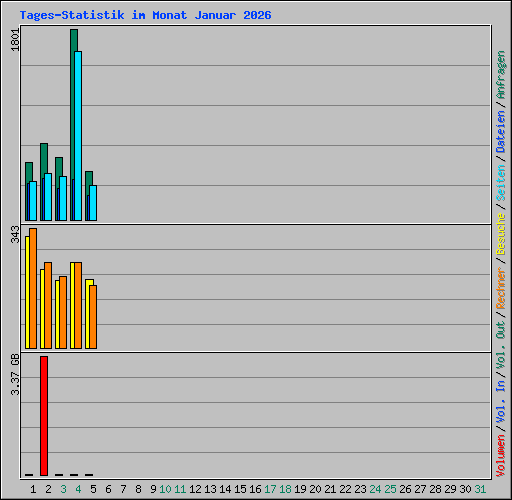This screenshot has height=500, width=512.
Task: Click the cyan Seiten bar for day 1
Action: pos(33,201)
